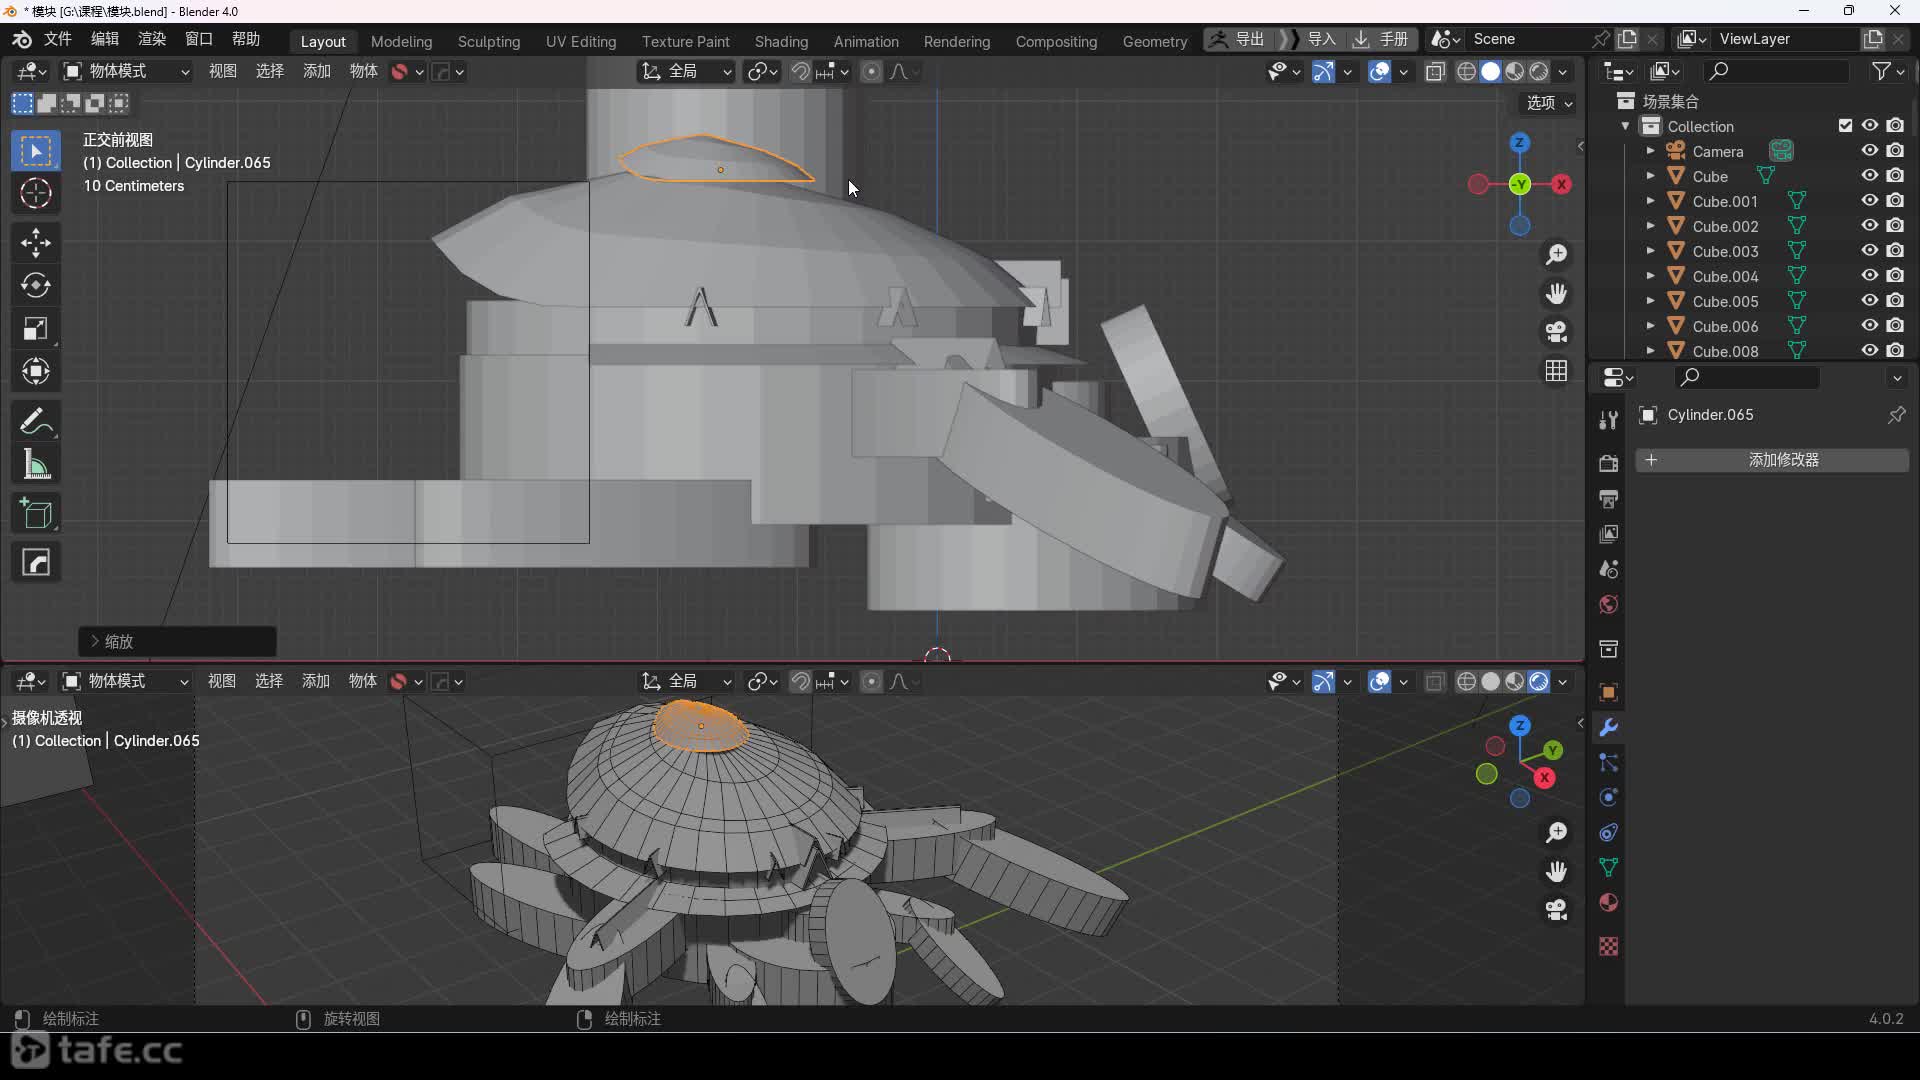Switch to the Shading workspace tab
Image resolution: width=1920 pixels, height=1080 pixels.
click(x=781, y=41)
